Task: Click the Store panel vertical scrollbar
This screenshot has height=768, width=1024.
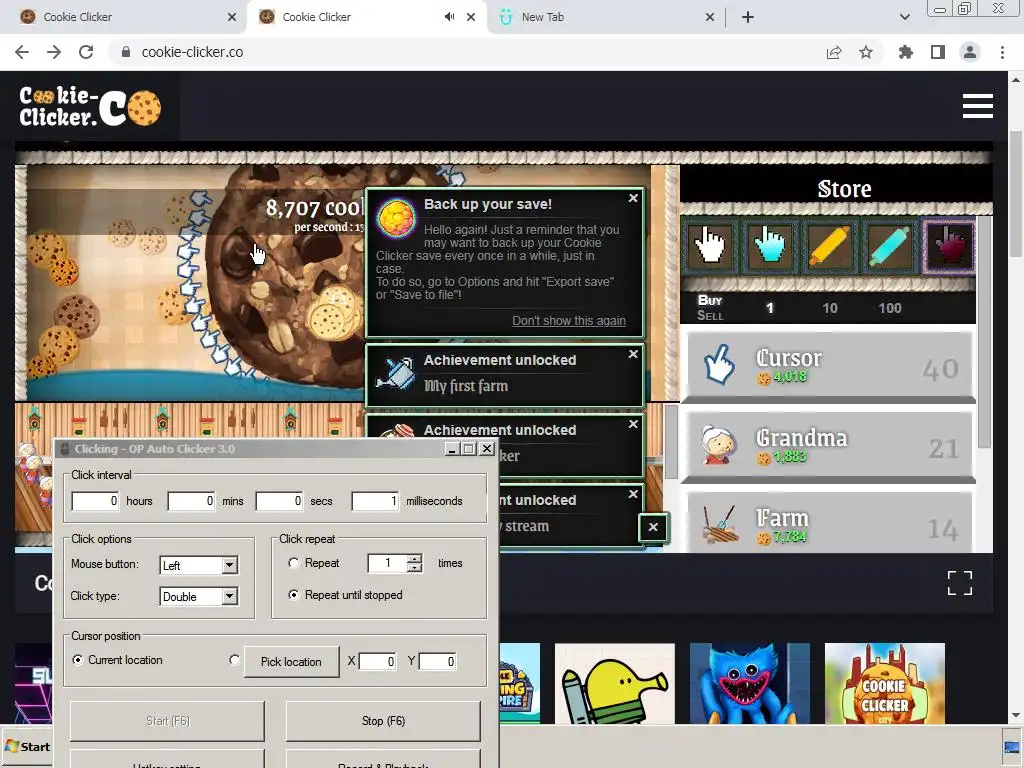Action: click(984, 333)
